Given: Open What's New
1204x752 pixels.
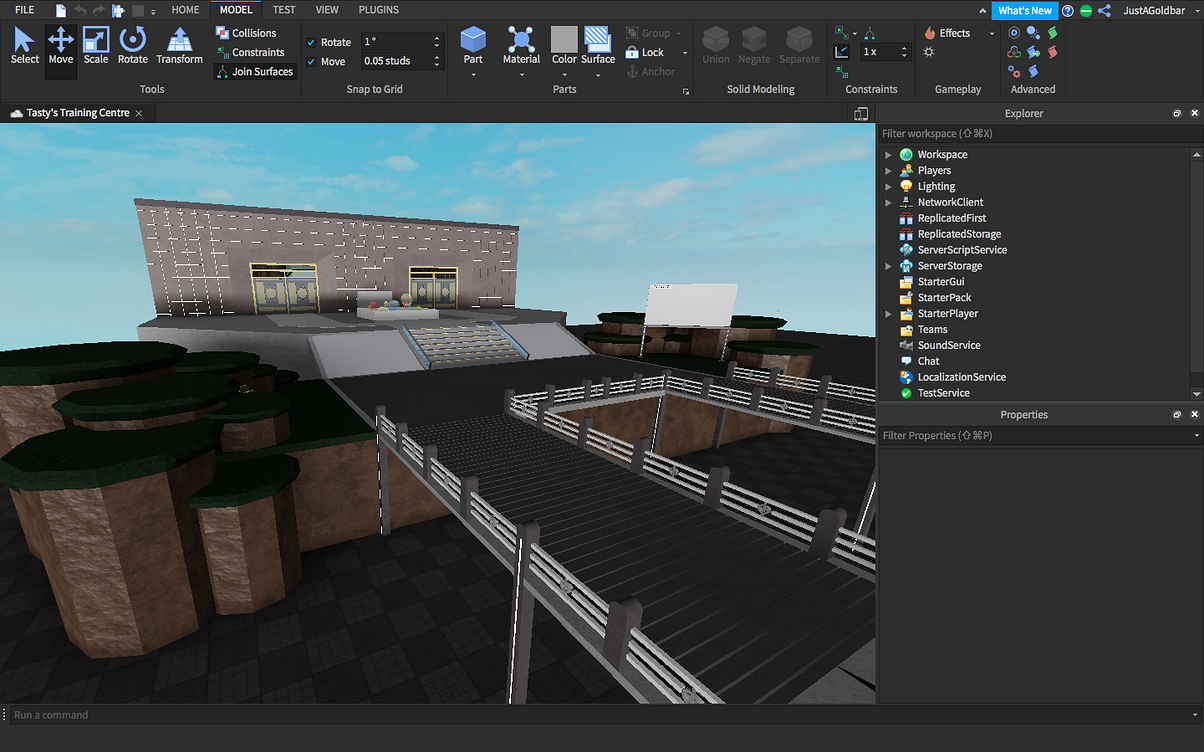Looking at the screenshot, I should (x=1024, y=10).
